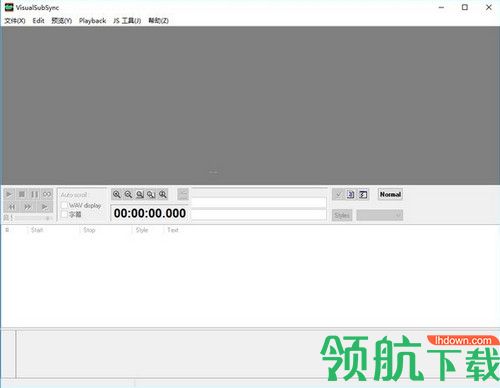Image resolution: width=500 pixels, height=388 pixels.
Task: Open the style dropdown next to Styles
Action: point(380,215)
